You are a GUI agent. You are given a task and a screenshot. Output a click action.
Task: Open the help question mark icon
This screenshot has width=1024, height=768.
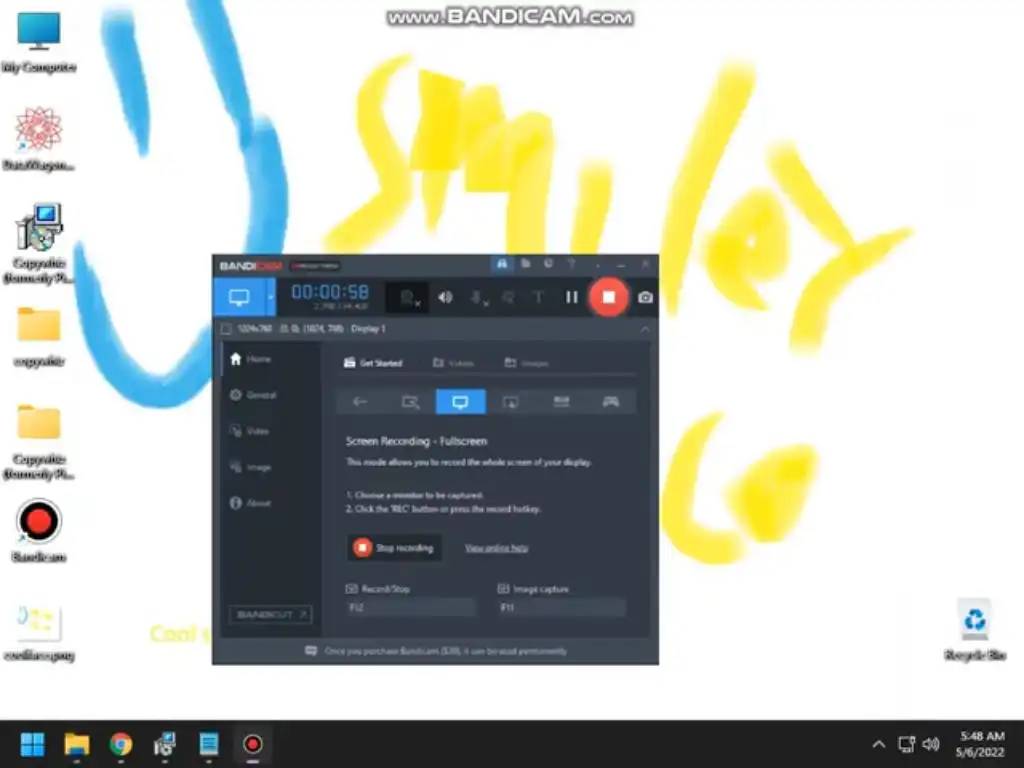[571, 264]
